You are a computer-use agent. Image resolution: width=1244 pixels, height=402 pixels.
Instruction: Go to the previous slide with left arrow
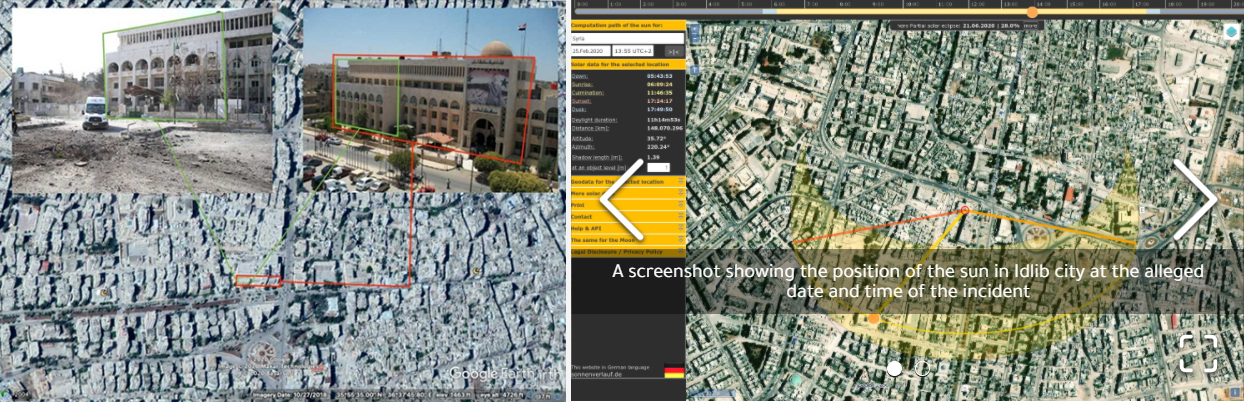(x=620, y=200)
